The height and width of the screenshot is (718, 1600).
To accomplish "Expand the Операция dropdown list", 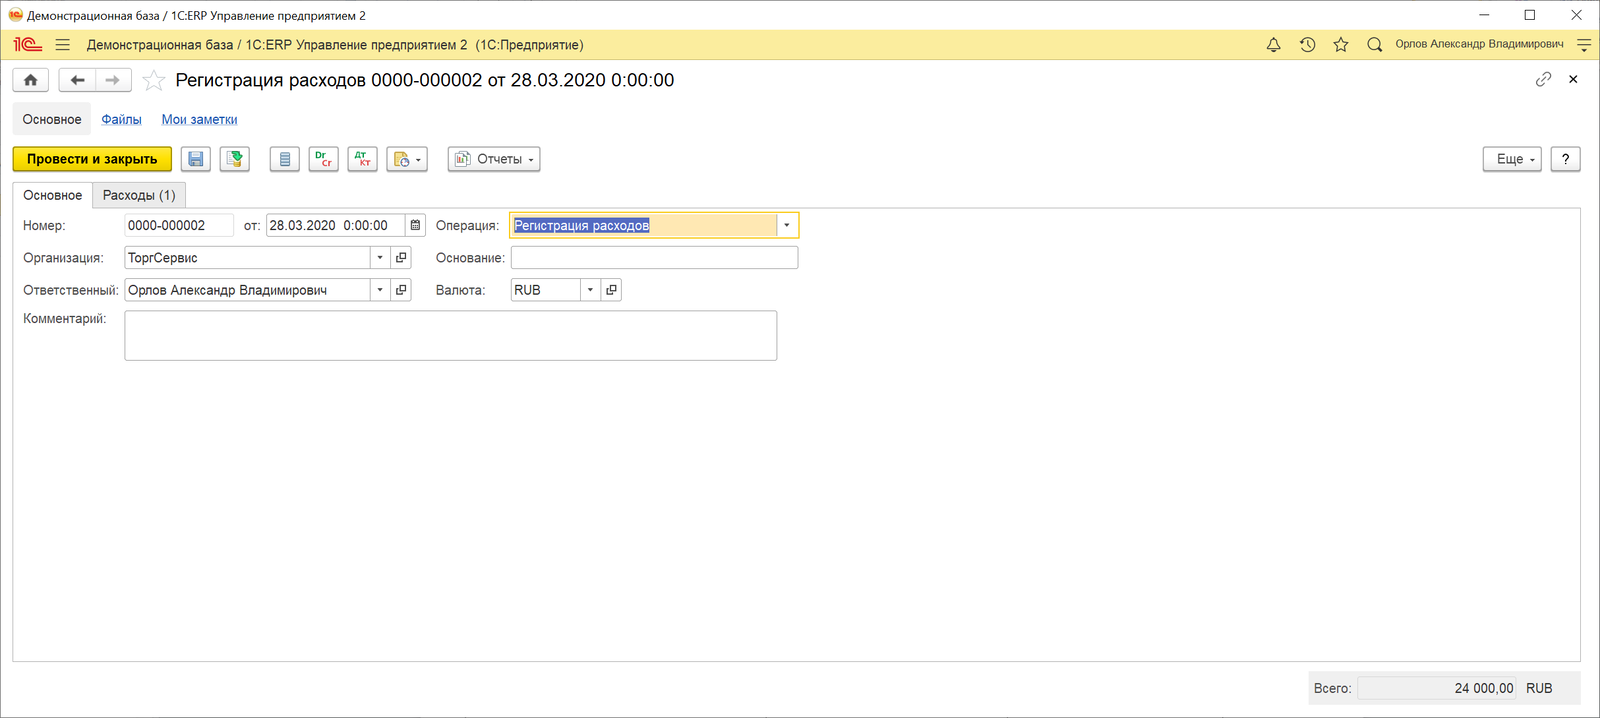I will [787, 226].
